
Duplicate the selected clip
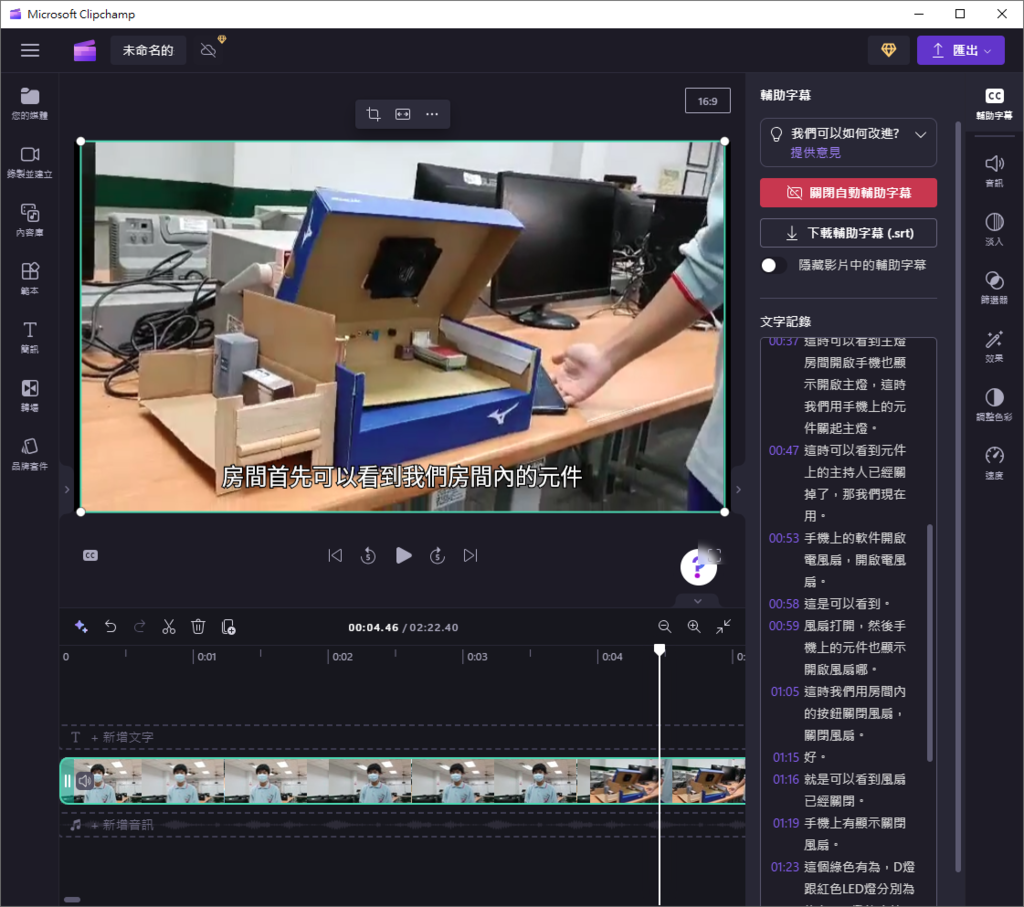(229, 627)
